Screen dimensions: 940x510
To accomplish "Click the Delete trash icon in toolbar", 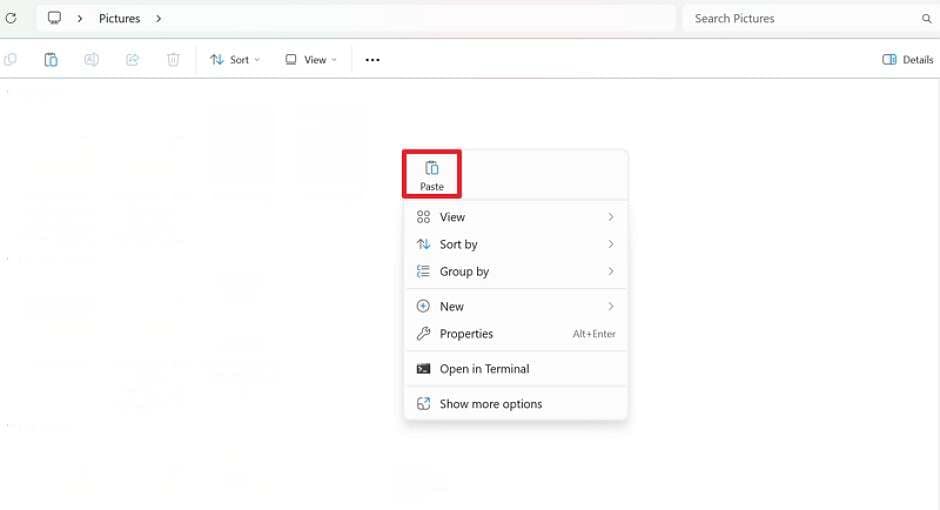I will (x=173, y=59).
